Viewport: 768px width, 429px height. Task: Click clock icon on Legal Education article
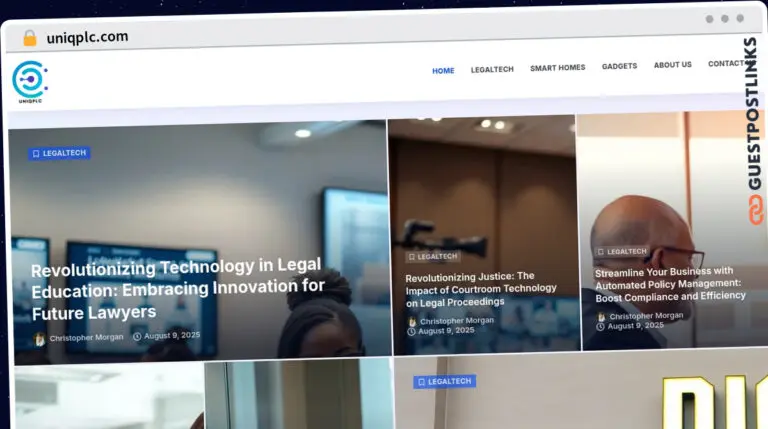(x=137, y=336)
